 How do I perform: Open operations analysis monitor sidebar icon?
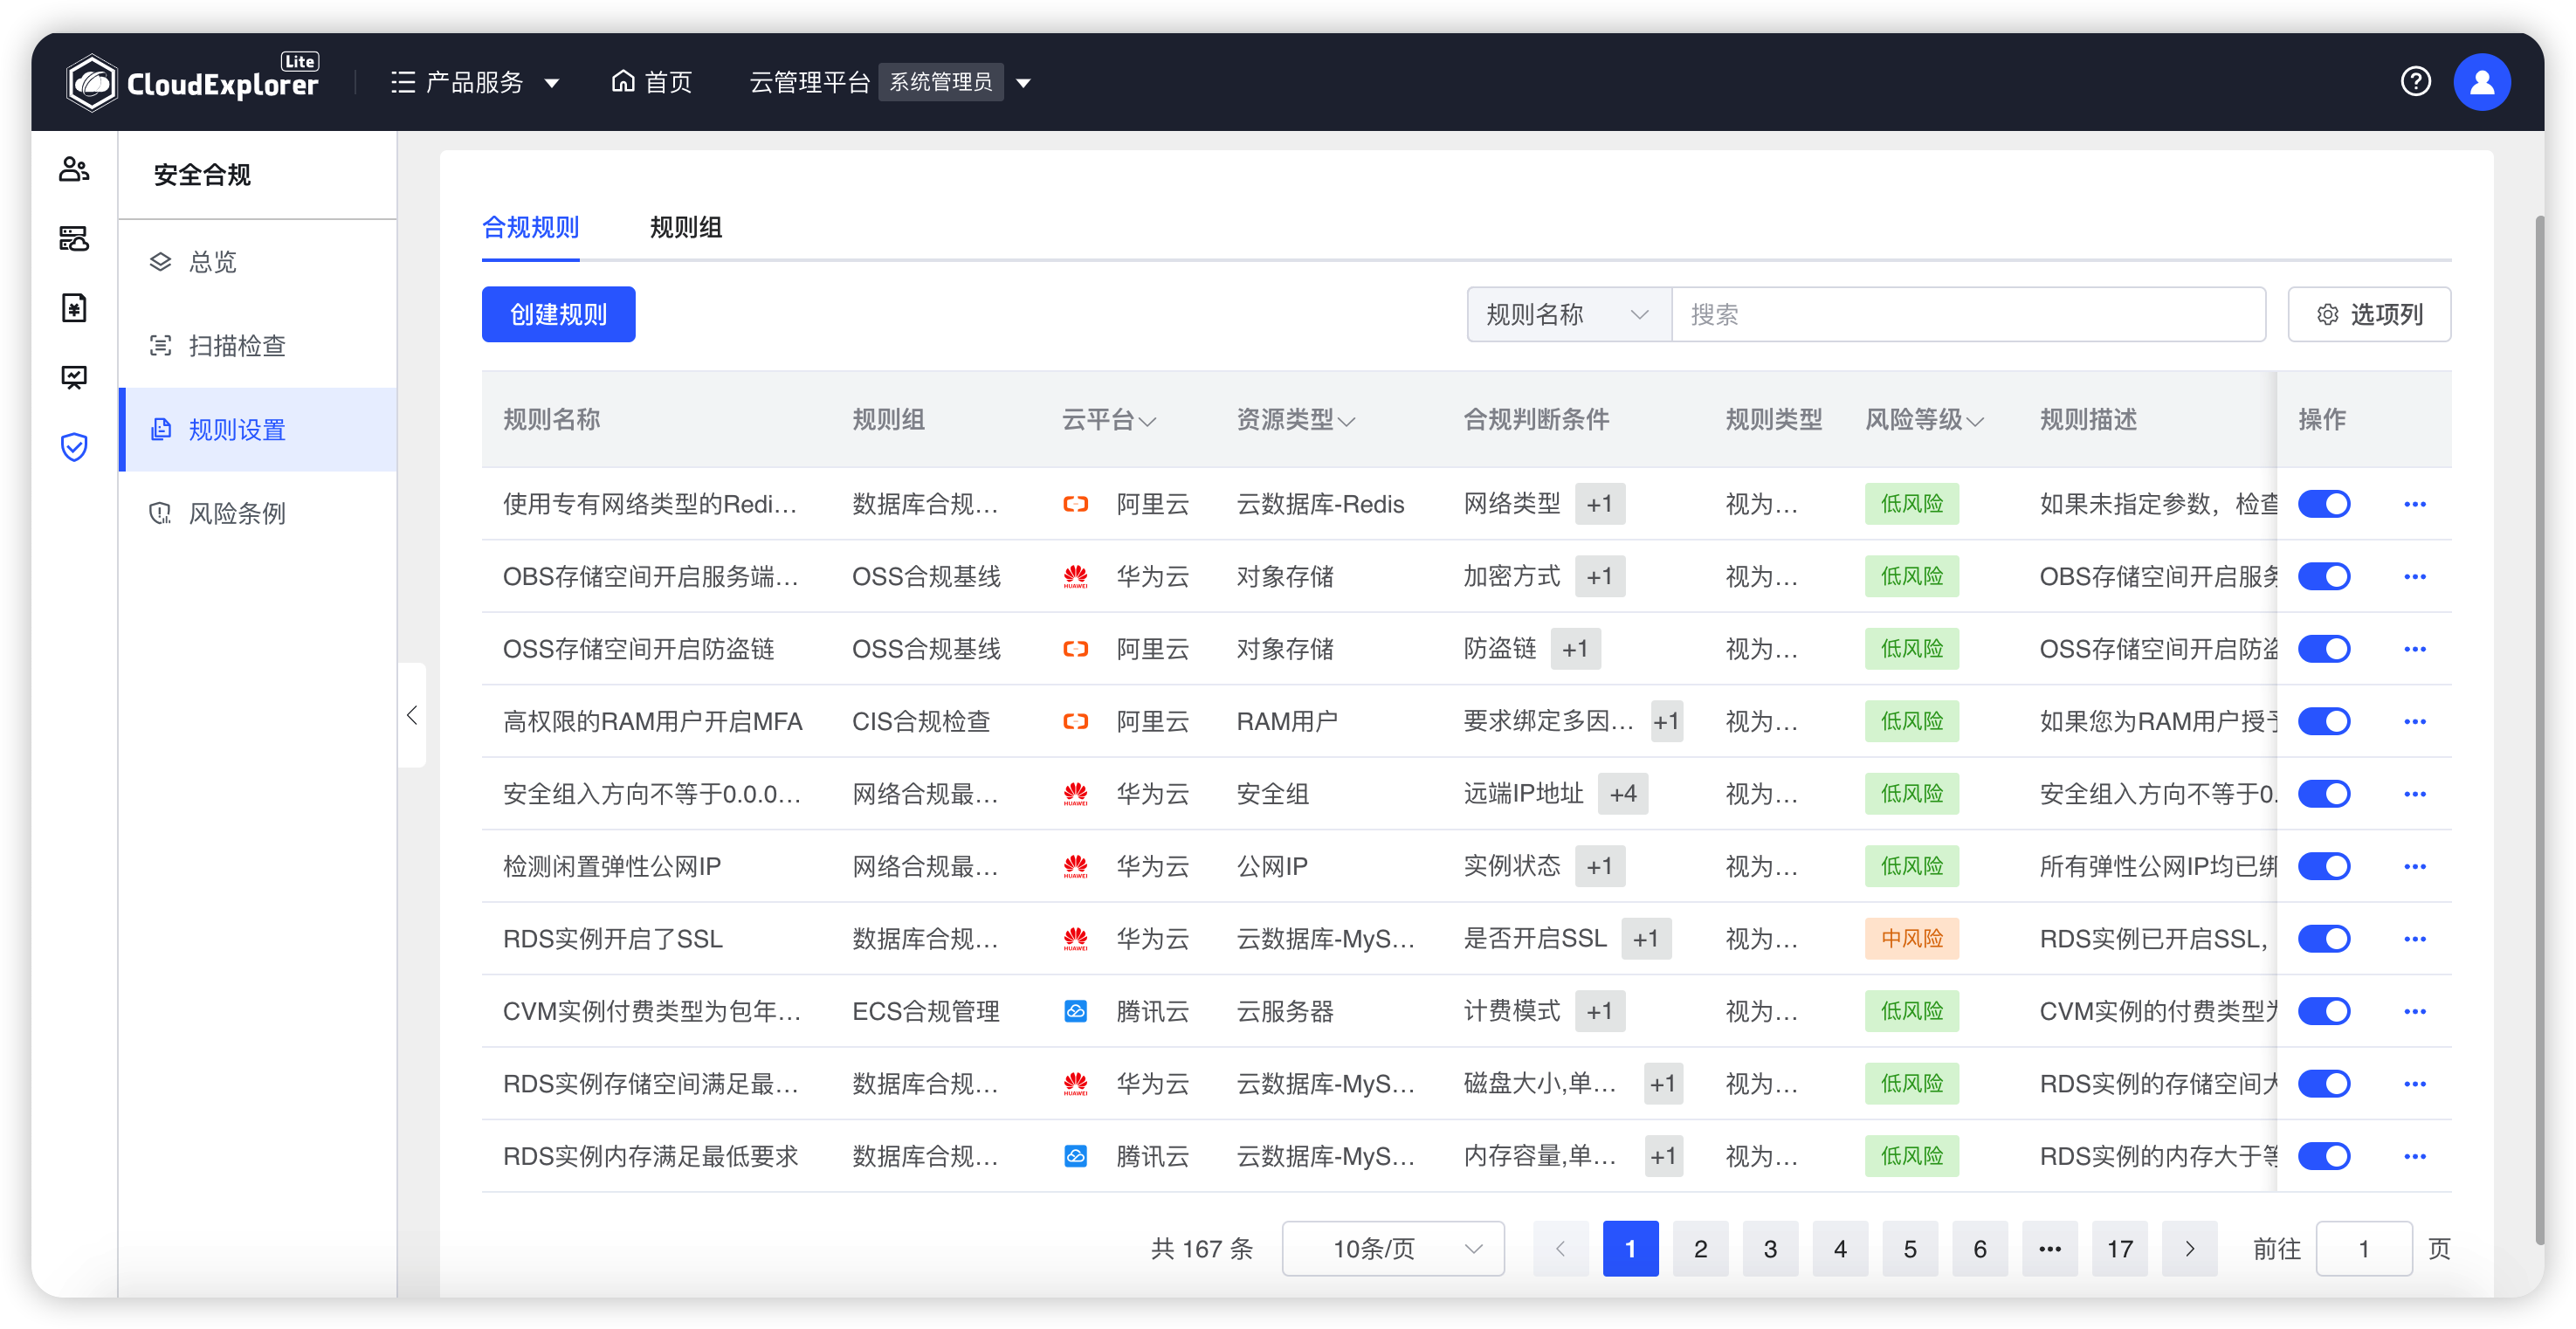(x=74, y=376)
